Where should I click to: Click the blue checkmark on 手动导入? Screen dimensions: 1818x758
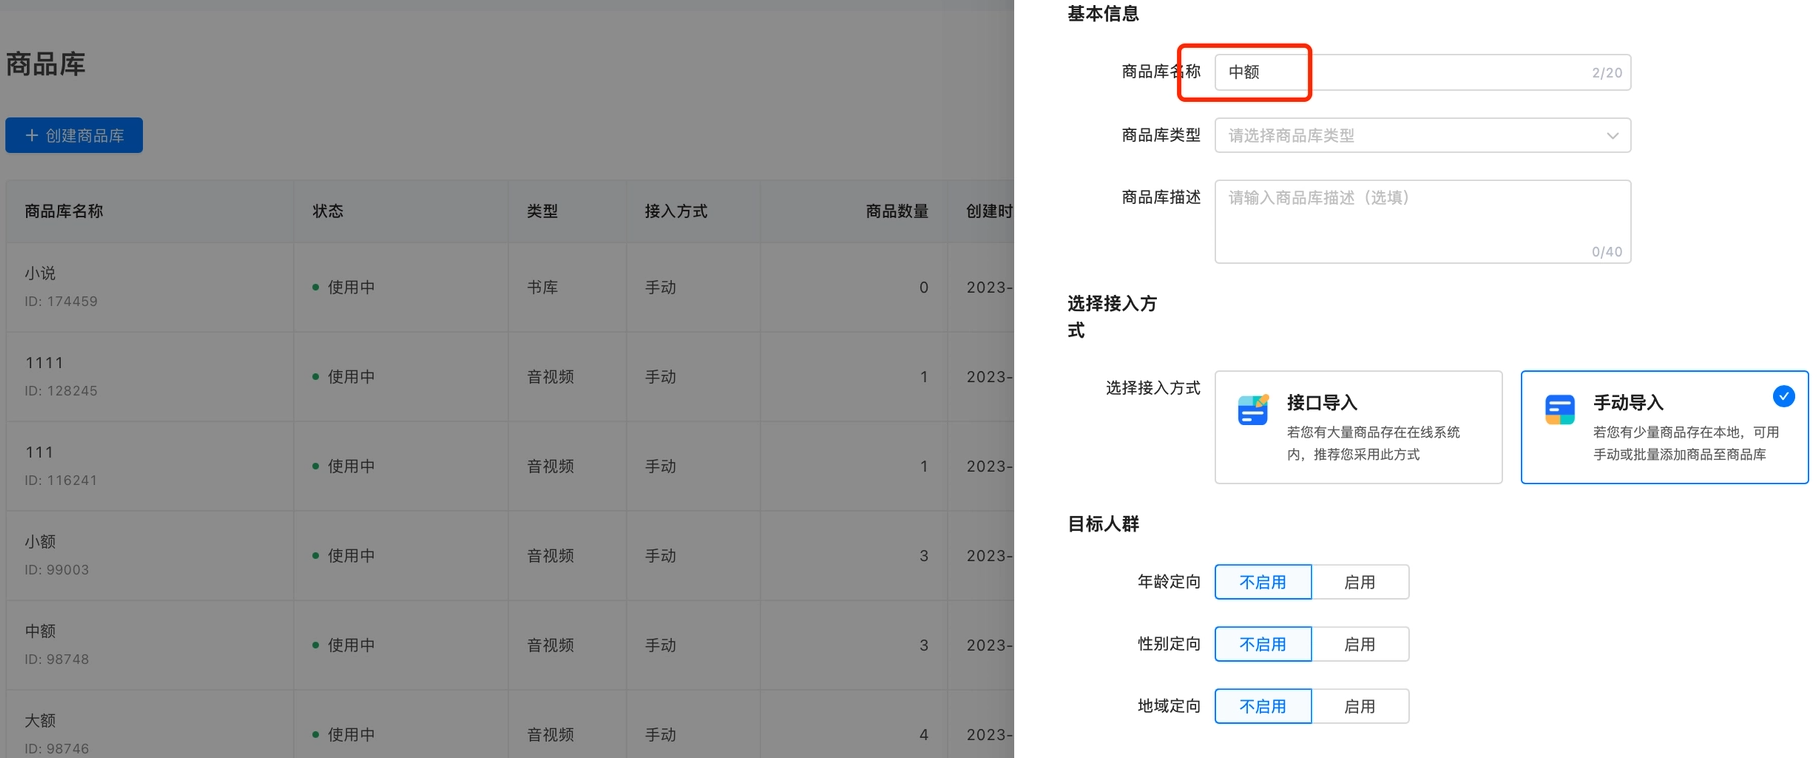point(1783,397)
